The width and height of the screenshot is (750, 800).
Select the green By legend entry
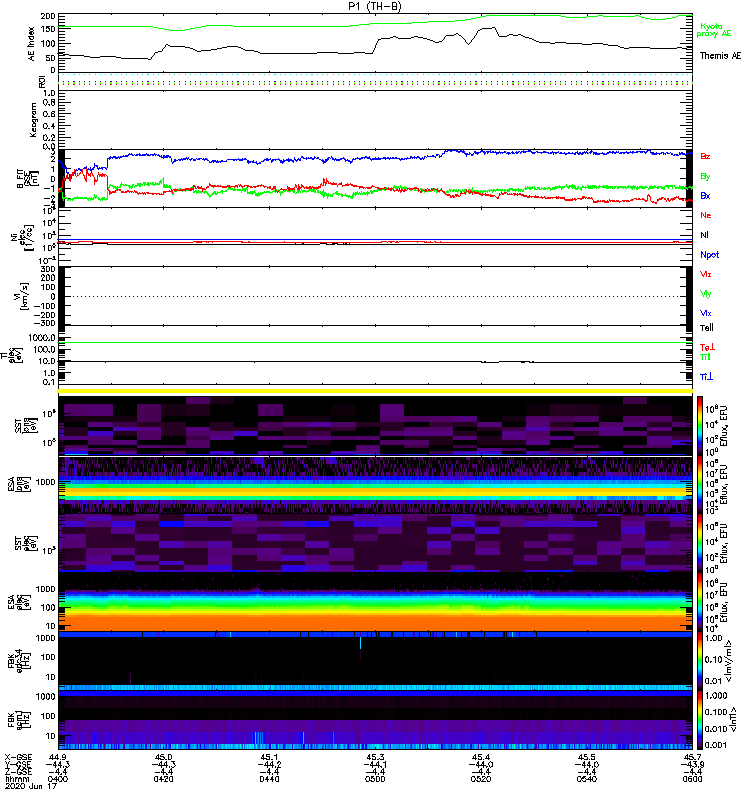(705, 177)
